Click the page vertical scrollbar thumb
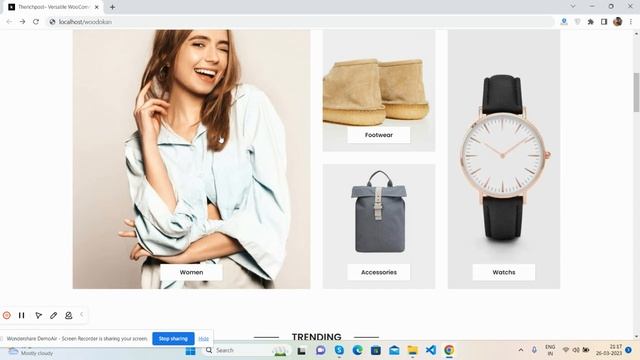Screen dimensions: 640x360 click(x=636, y=92)
